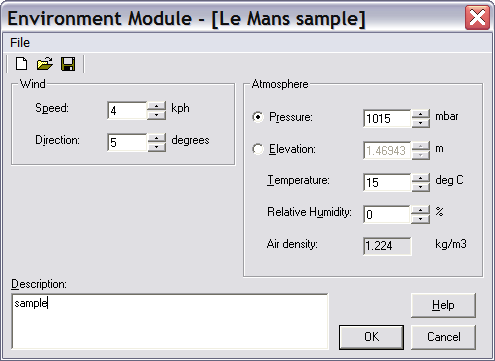Open Help via the Help button
This screenshot has height=361, width=495.
pos(443,305)
